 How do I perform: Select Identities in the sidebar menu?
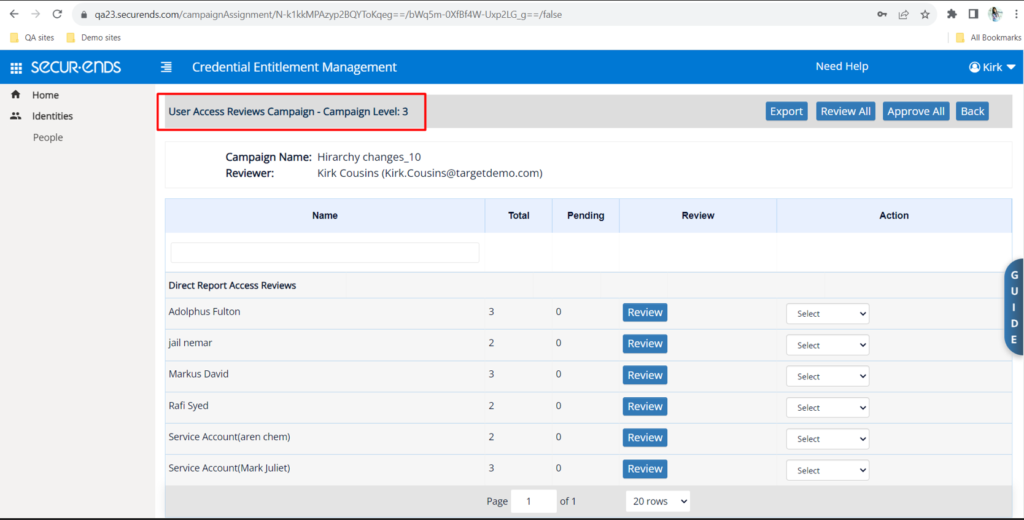click(x=52, y=116)
